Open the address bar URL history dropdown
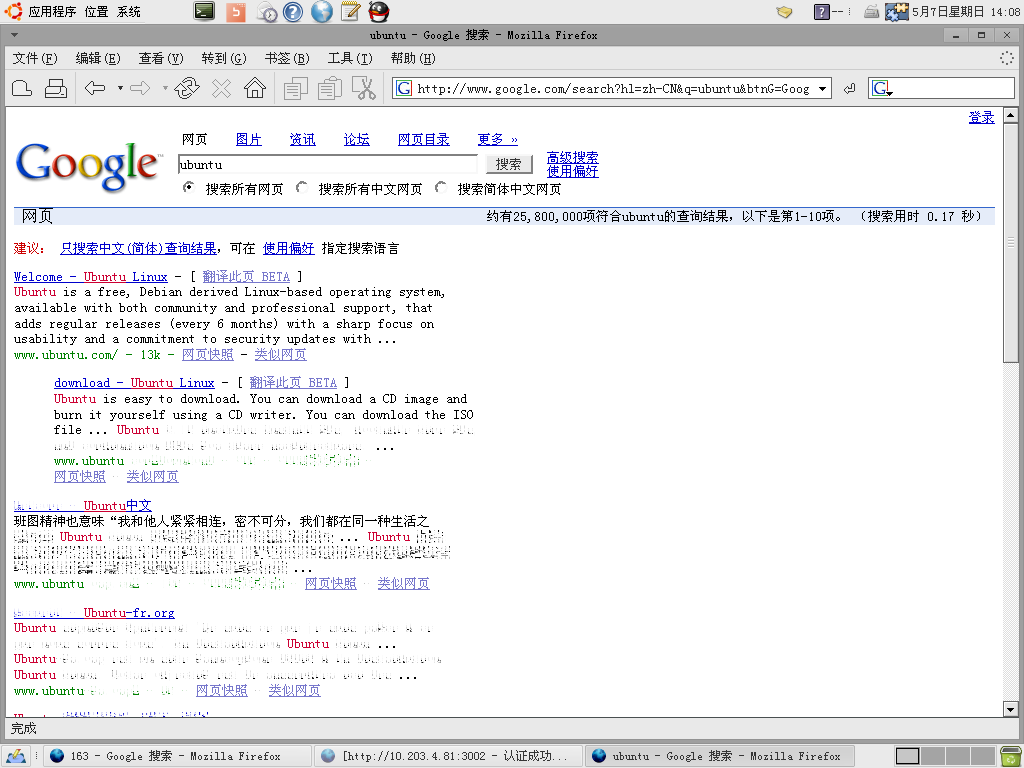Screen dimensions: 1024x768 tap(823, 88)
